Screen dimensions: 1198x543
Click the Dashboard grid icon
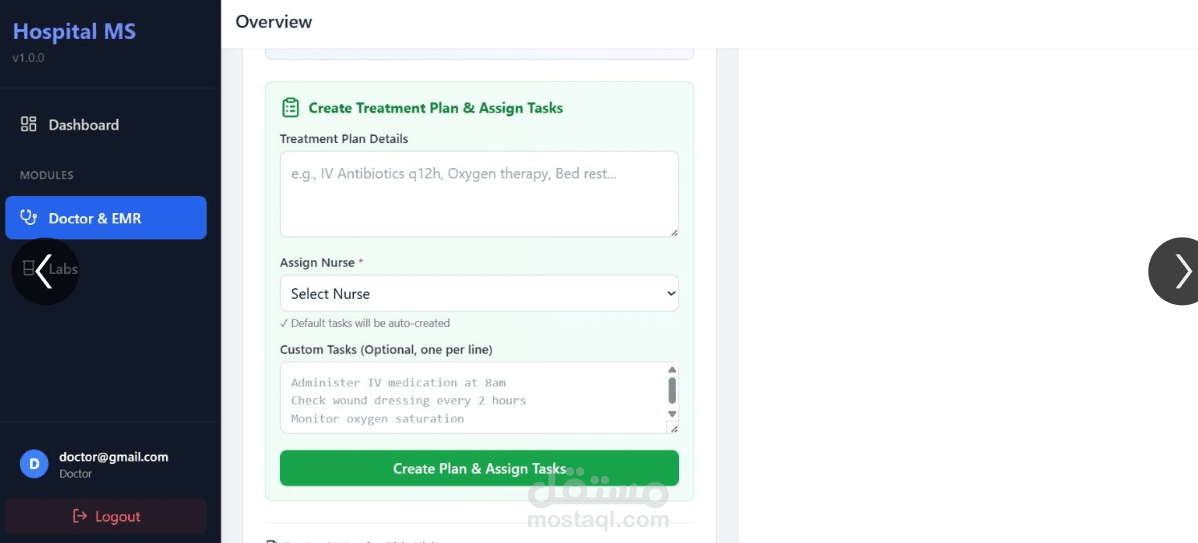pyautogui.click(x=28, y=124)
